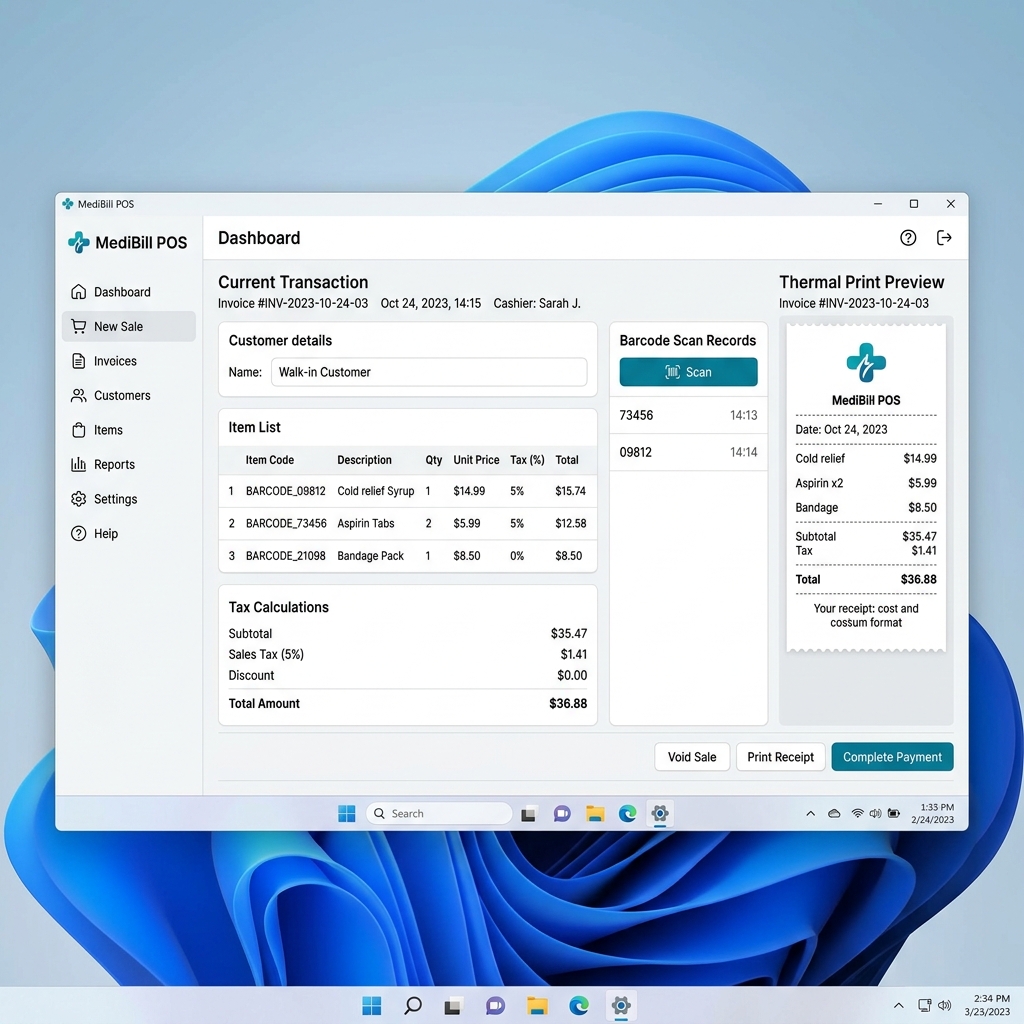Open File Explorer on desktop taskbar

coord(537,1006)
